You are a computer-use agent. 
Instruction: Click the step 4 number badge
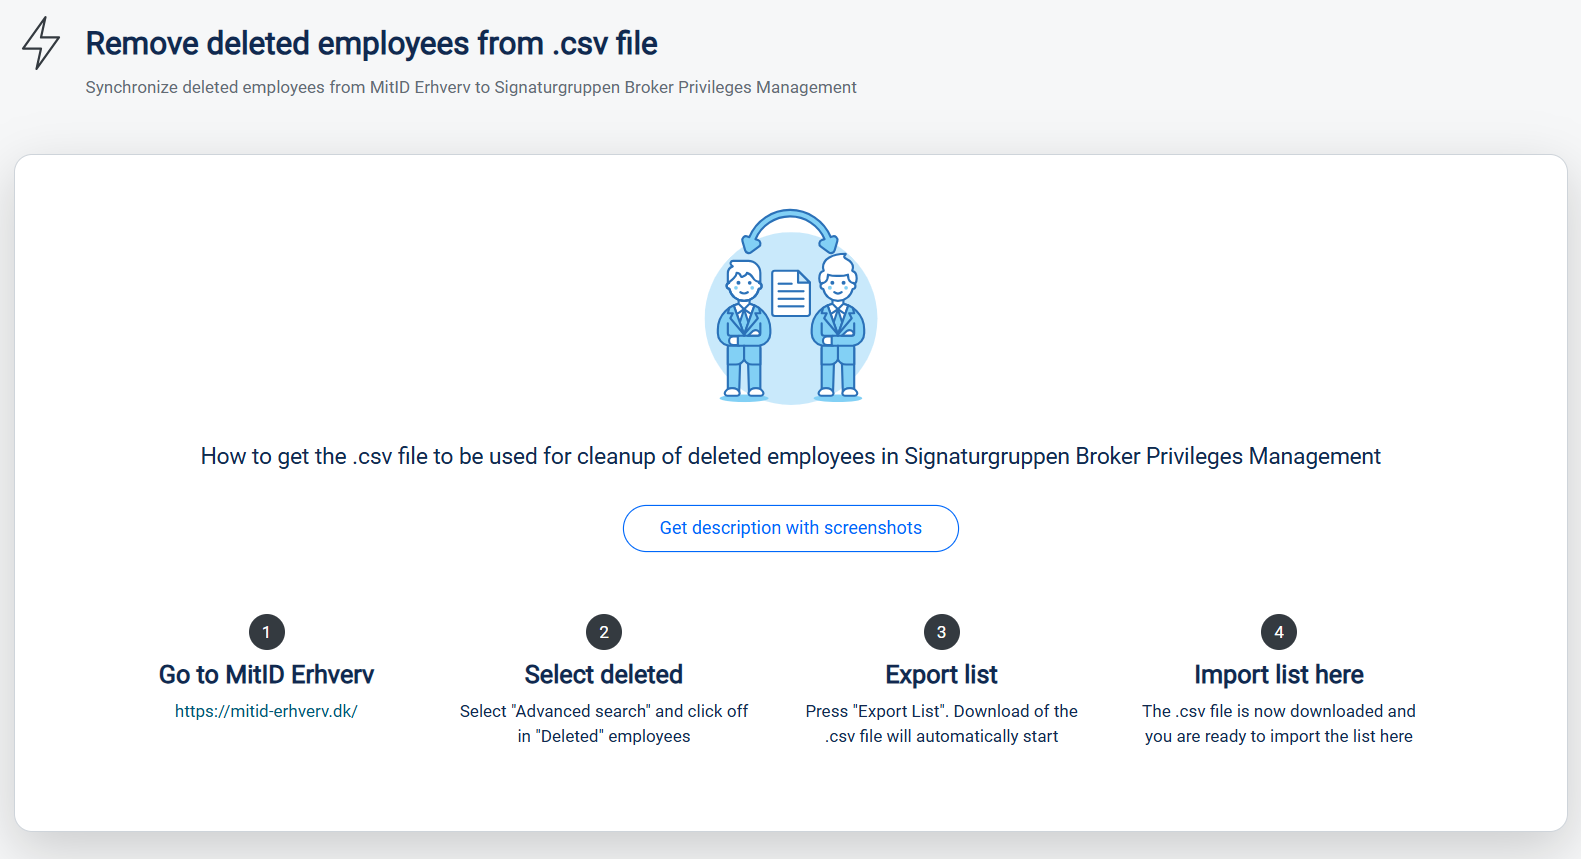click(x=1279, y=632)
